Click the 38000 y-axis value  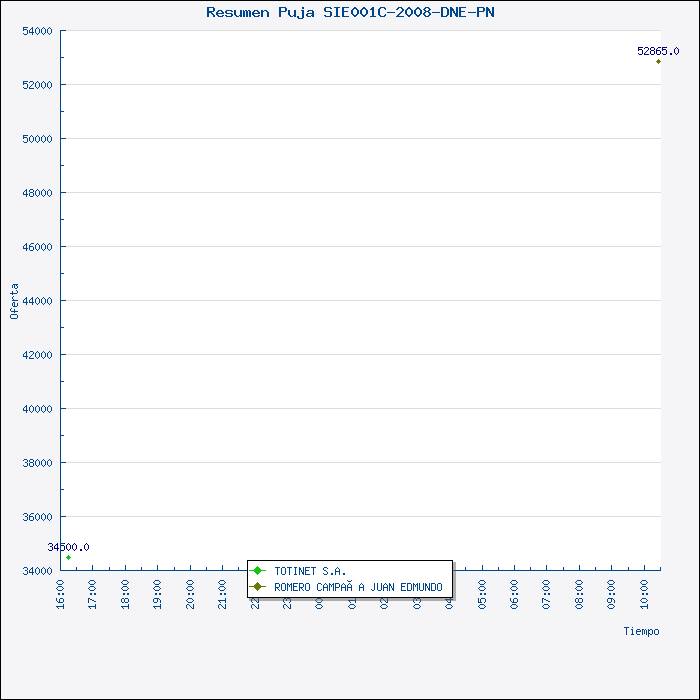[37, 463]
